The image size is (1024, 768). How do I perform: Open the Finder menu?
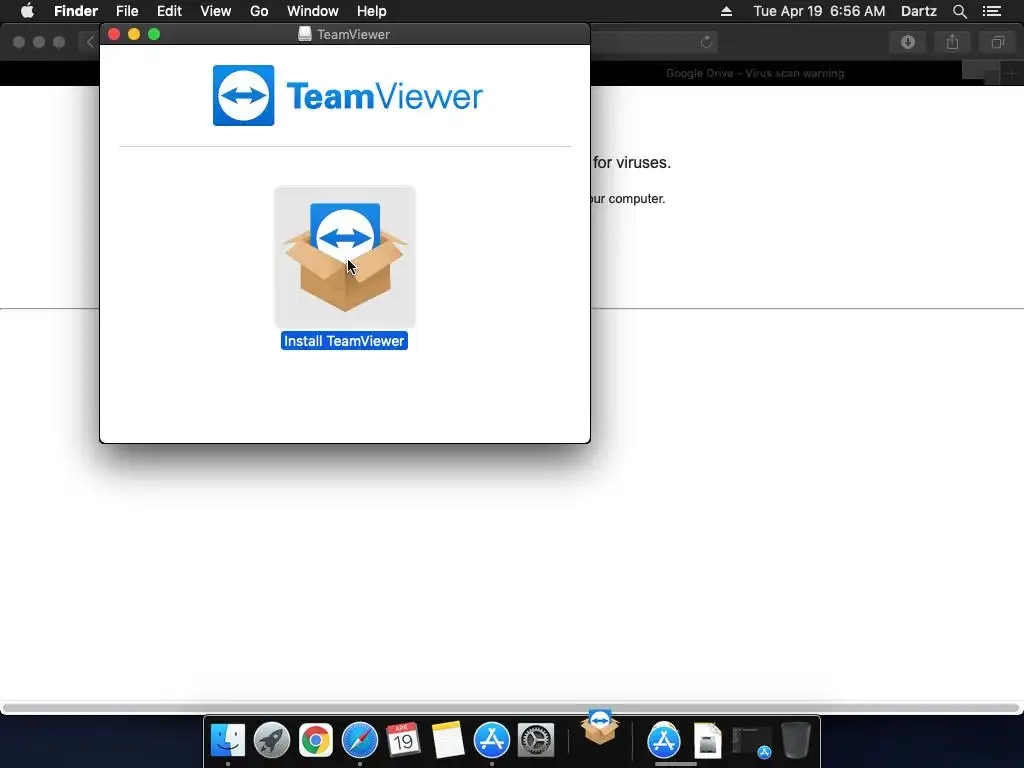click(x=76, y=11)
